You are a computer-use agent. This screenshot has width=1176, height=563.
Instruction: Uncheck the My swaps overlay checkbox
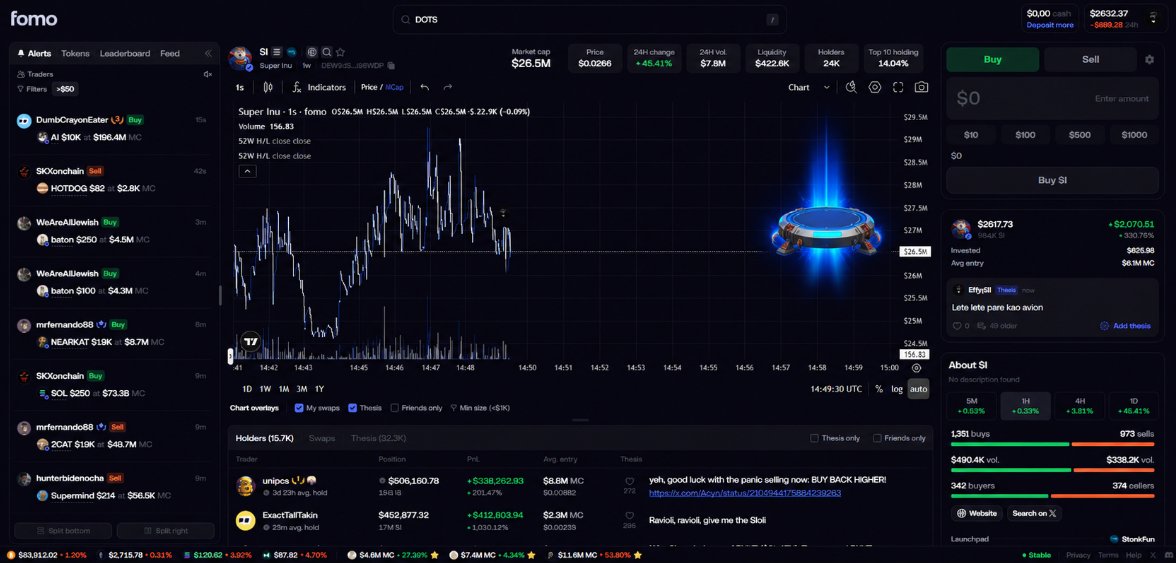pyautogui.click(x=300, y=408)
